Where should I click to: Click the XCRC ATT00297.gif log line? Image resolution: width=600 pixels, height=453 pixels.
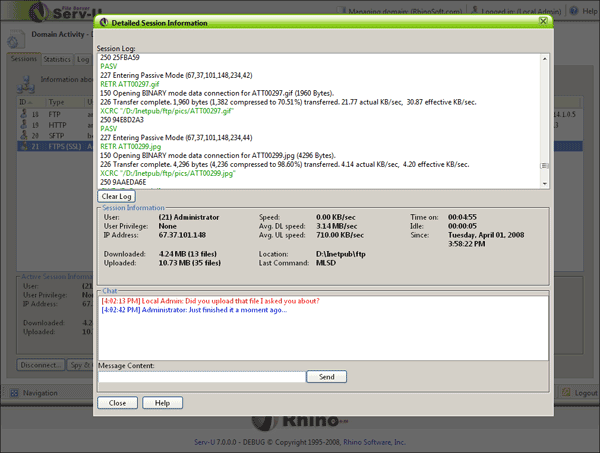coord(167,111)
